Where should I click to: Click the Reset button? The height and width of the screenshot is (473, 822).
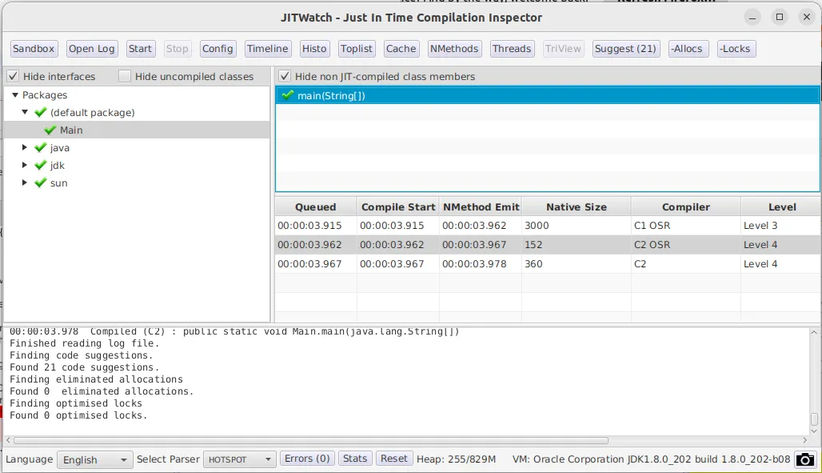click(394, 459)
